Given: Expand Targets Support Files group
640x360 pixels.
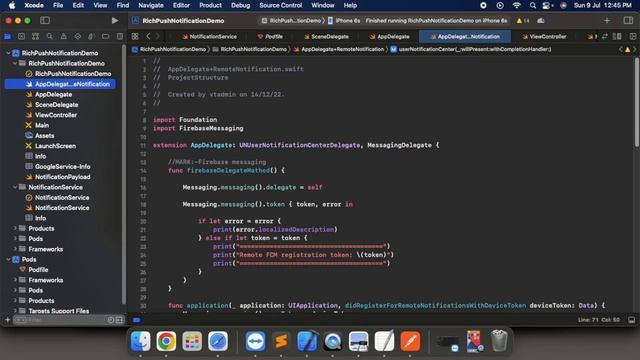Looking at the screenshot, I should tap(15, 311).
